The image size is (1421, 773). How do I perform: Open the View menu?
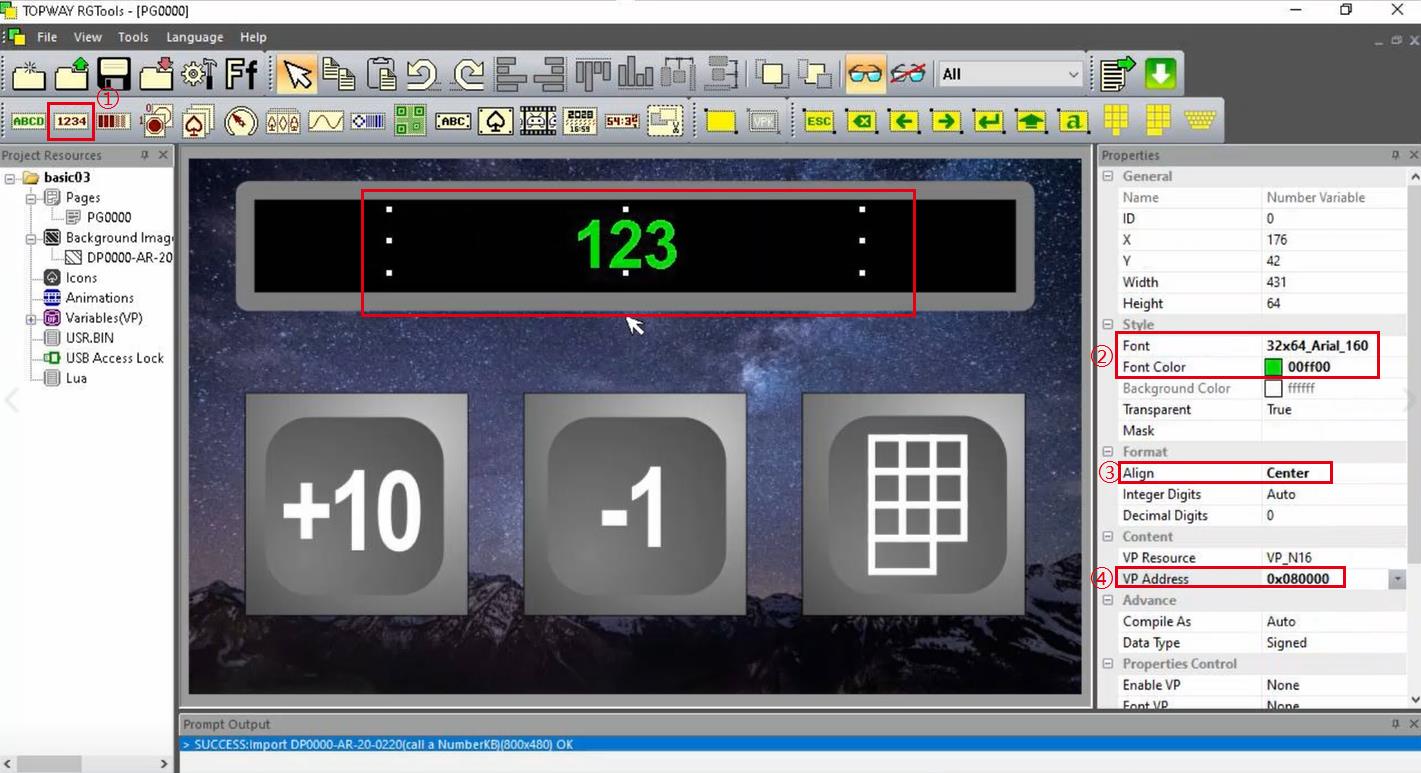coord(88,37)
